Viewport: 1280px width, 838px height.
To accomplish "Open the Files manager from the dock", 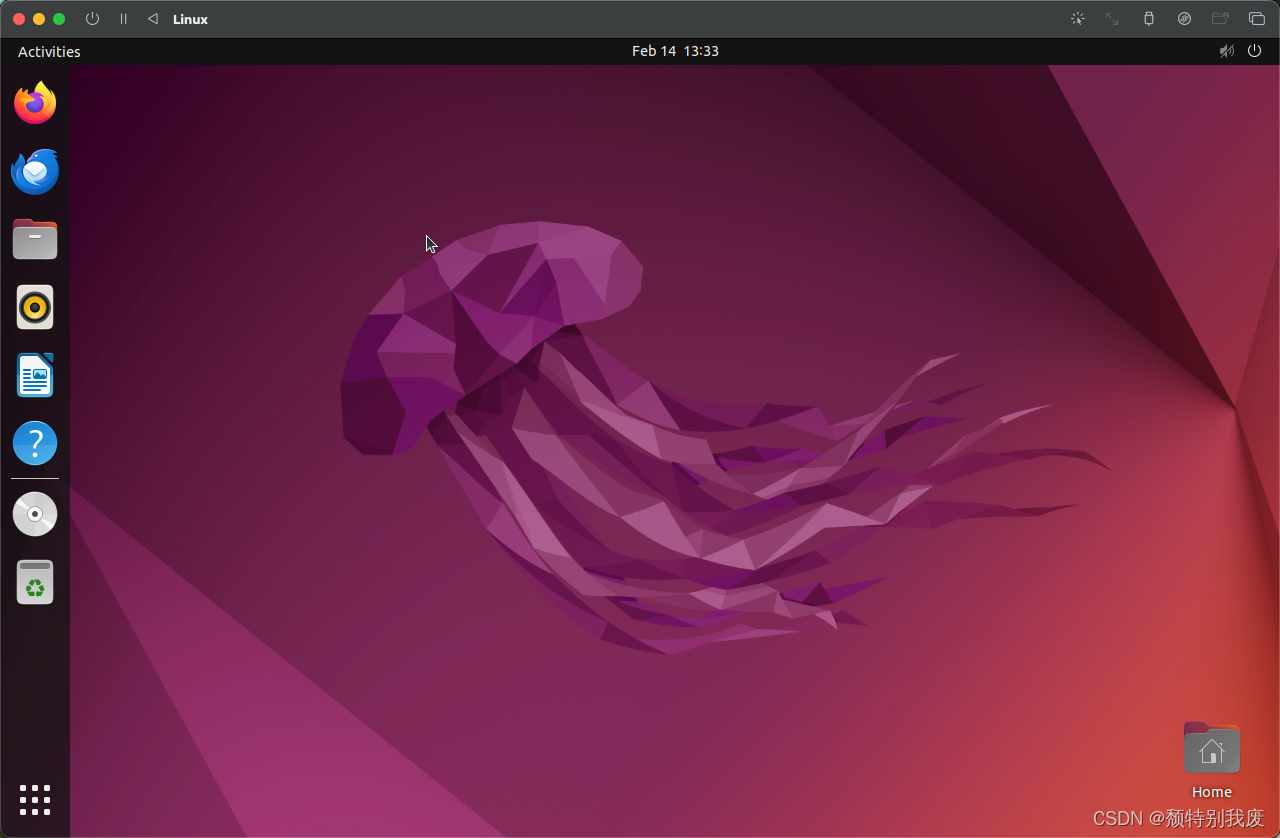I will pyautogui.click(x=35, y=239).
